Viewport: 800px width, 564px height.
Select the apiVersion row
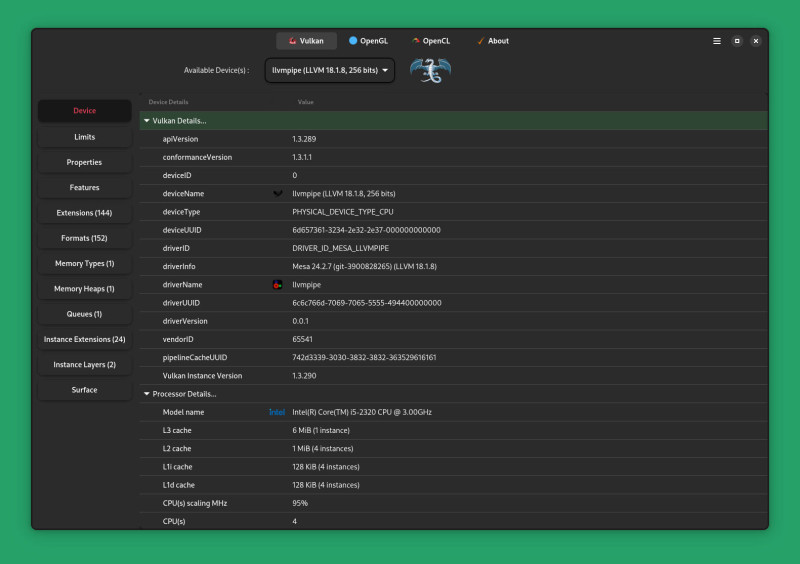click(x=454, y=139)
